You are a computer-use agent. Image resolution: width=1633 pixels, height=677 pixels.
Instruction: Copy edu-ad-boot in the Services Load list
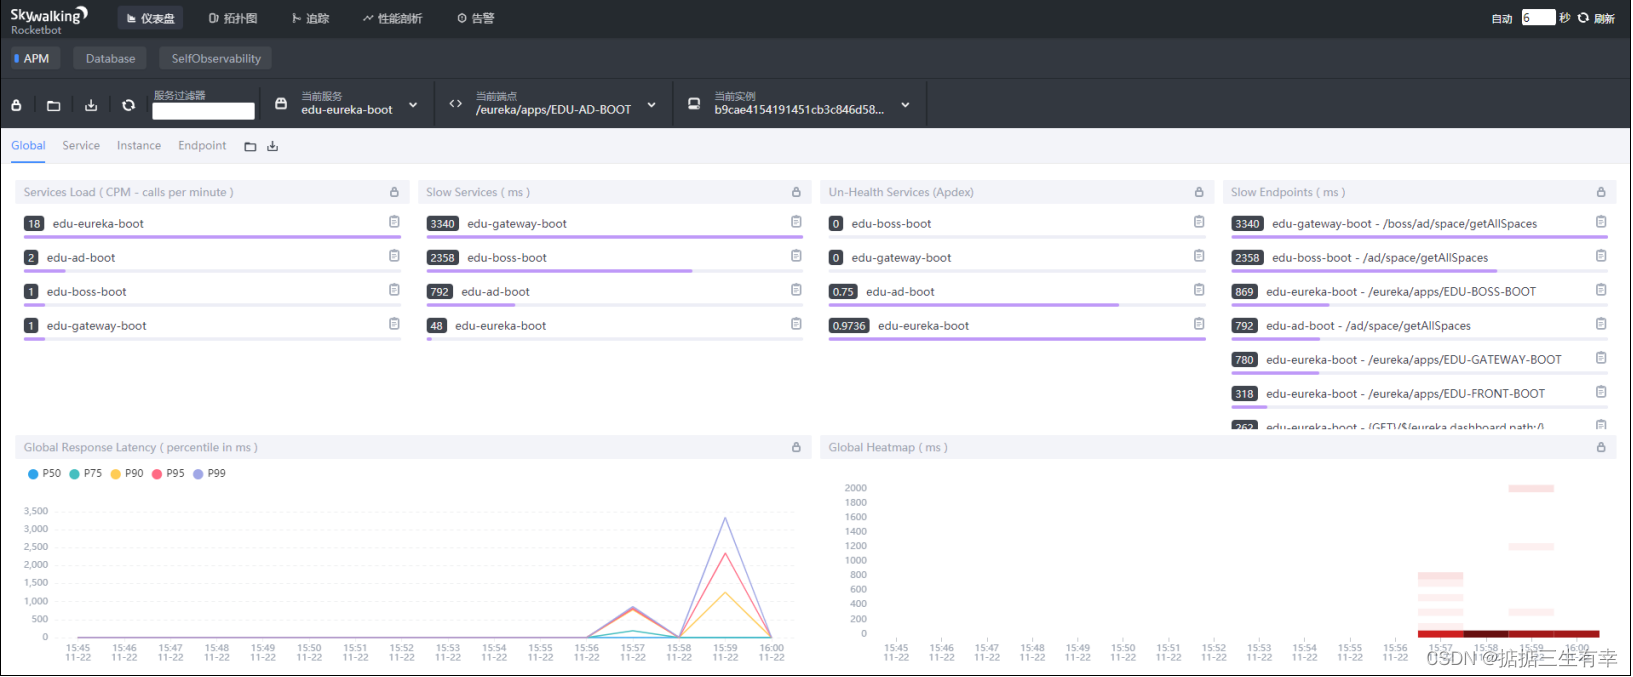tap(394, 256)
